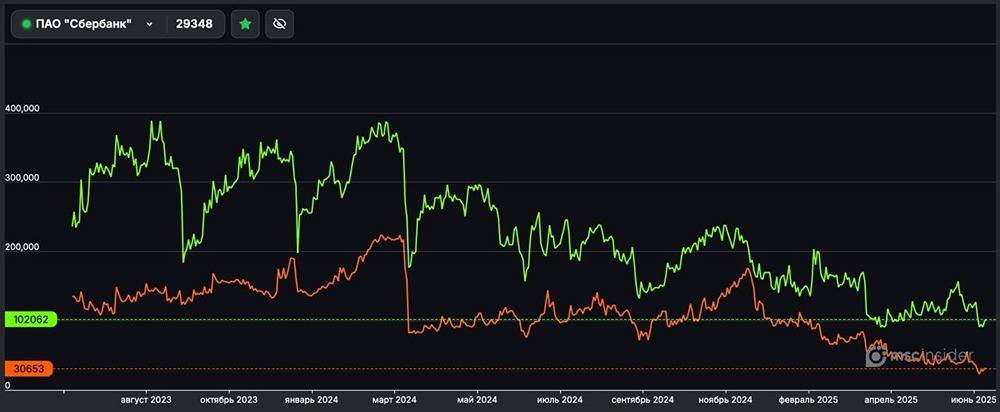Click the июнь 2025 axis label
This screenshot has width=1000, height=412.
pyautogui.click(x=973, y=400)
